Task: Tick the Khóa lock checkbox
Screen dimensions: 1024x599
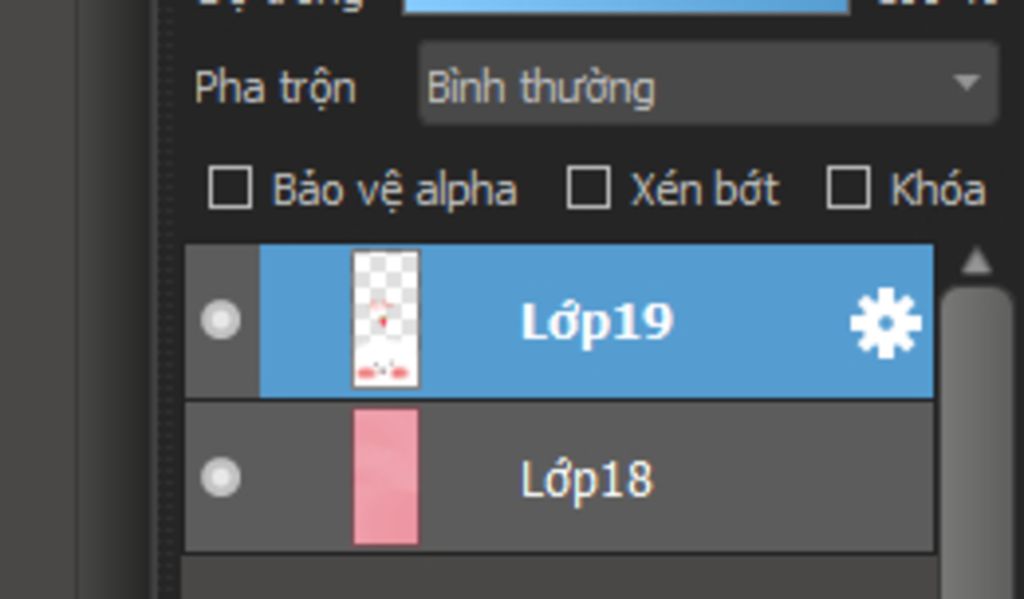Action: point(848,188)
